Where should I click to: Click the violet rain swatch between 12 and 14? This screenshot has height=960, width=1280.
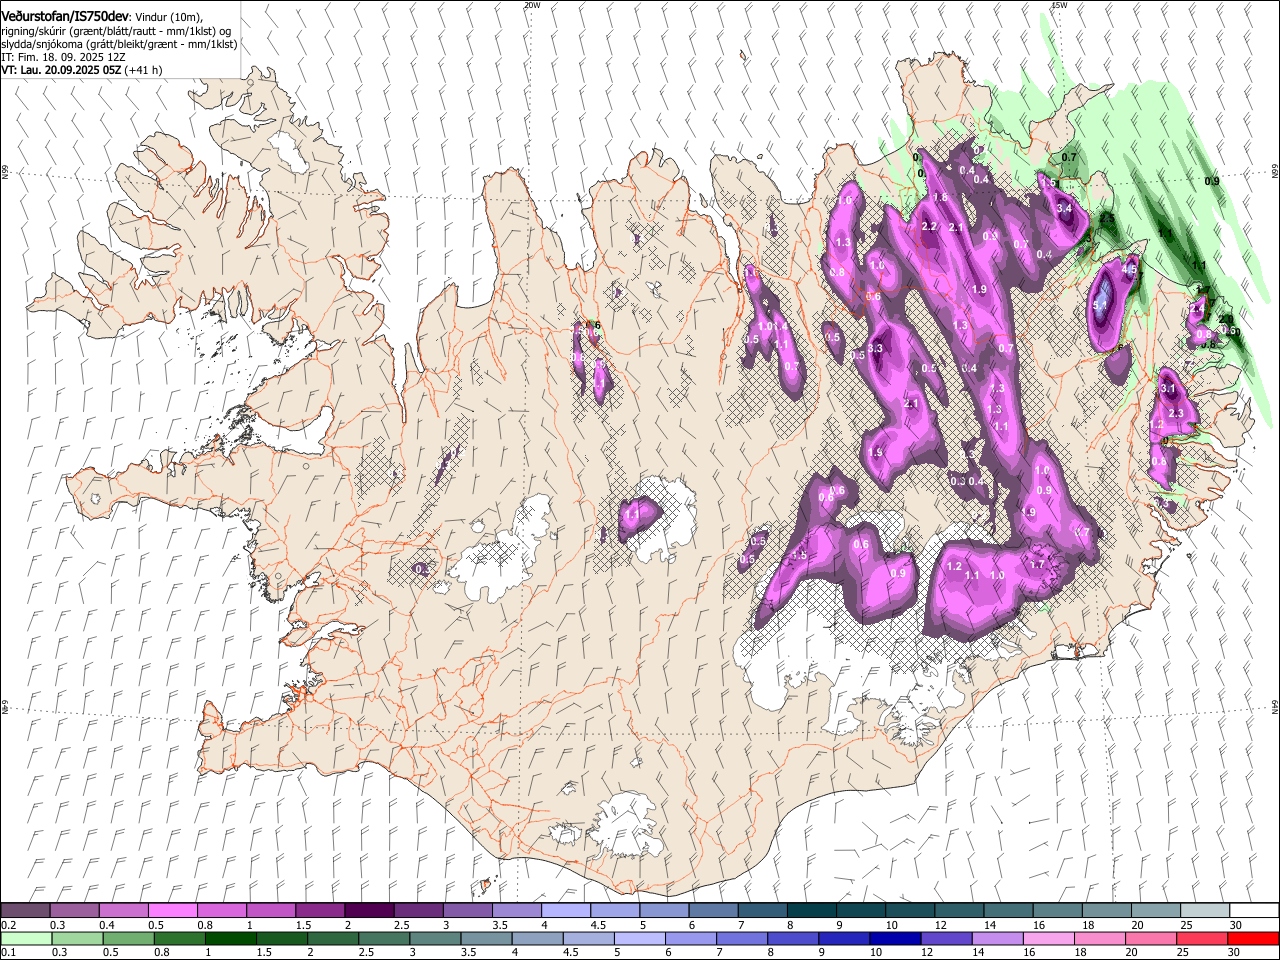click(945, 938)
